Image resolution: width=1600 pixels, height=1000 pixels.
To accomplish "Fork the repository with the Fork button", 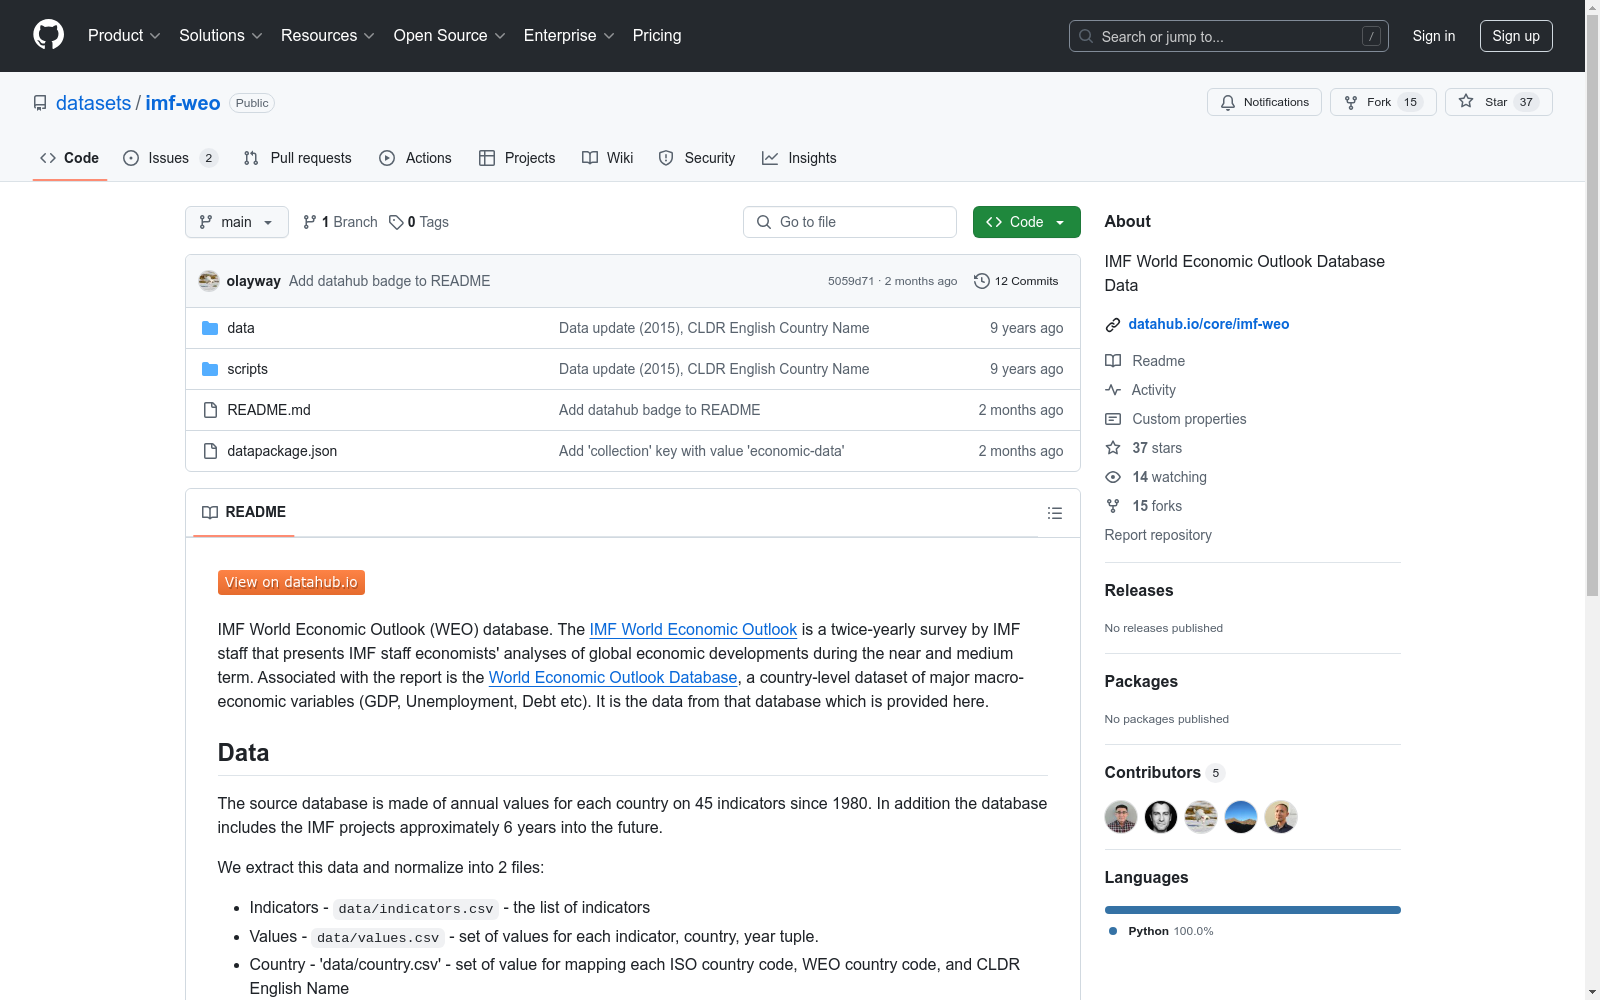I will 1383,102.
